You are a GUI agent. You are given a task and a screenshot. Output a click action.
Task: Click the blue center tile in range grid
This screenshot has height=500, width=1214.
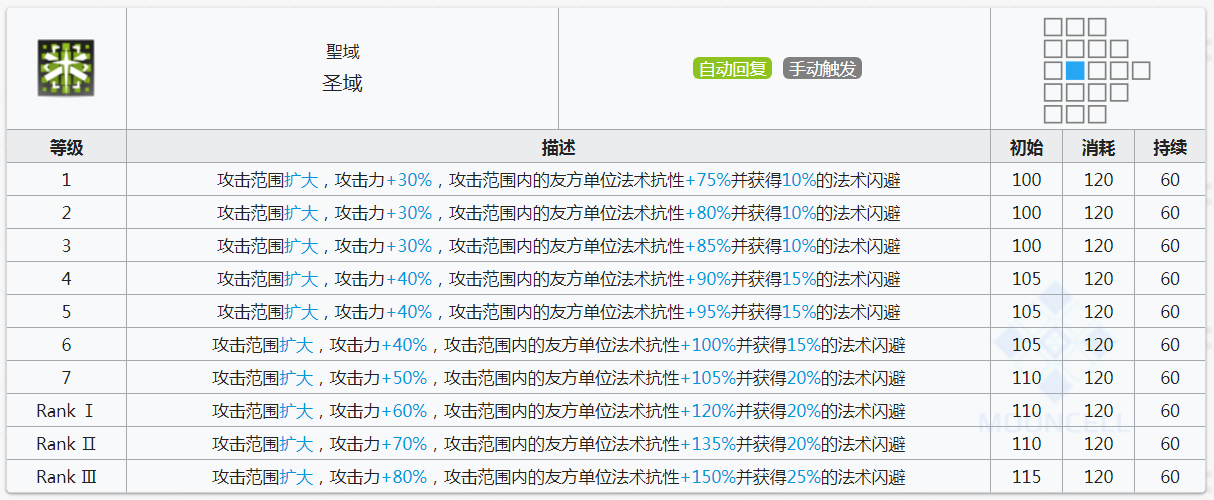pyautogui.click(x=1075, y=71)
